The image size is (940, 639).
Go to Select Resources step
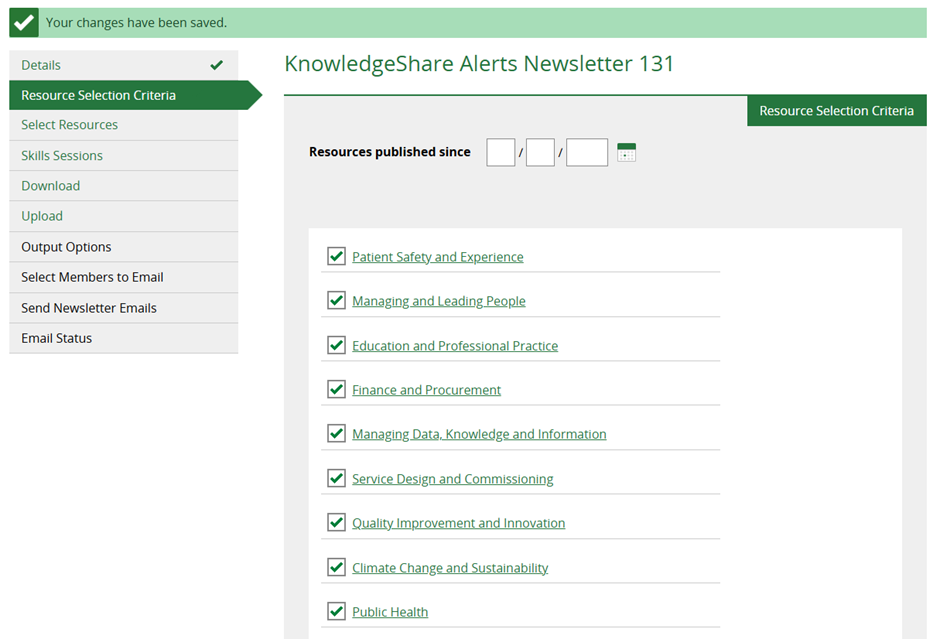pyautogui.click(x=123, y=125)
